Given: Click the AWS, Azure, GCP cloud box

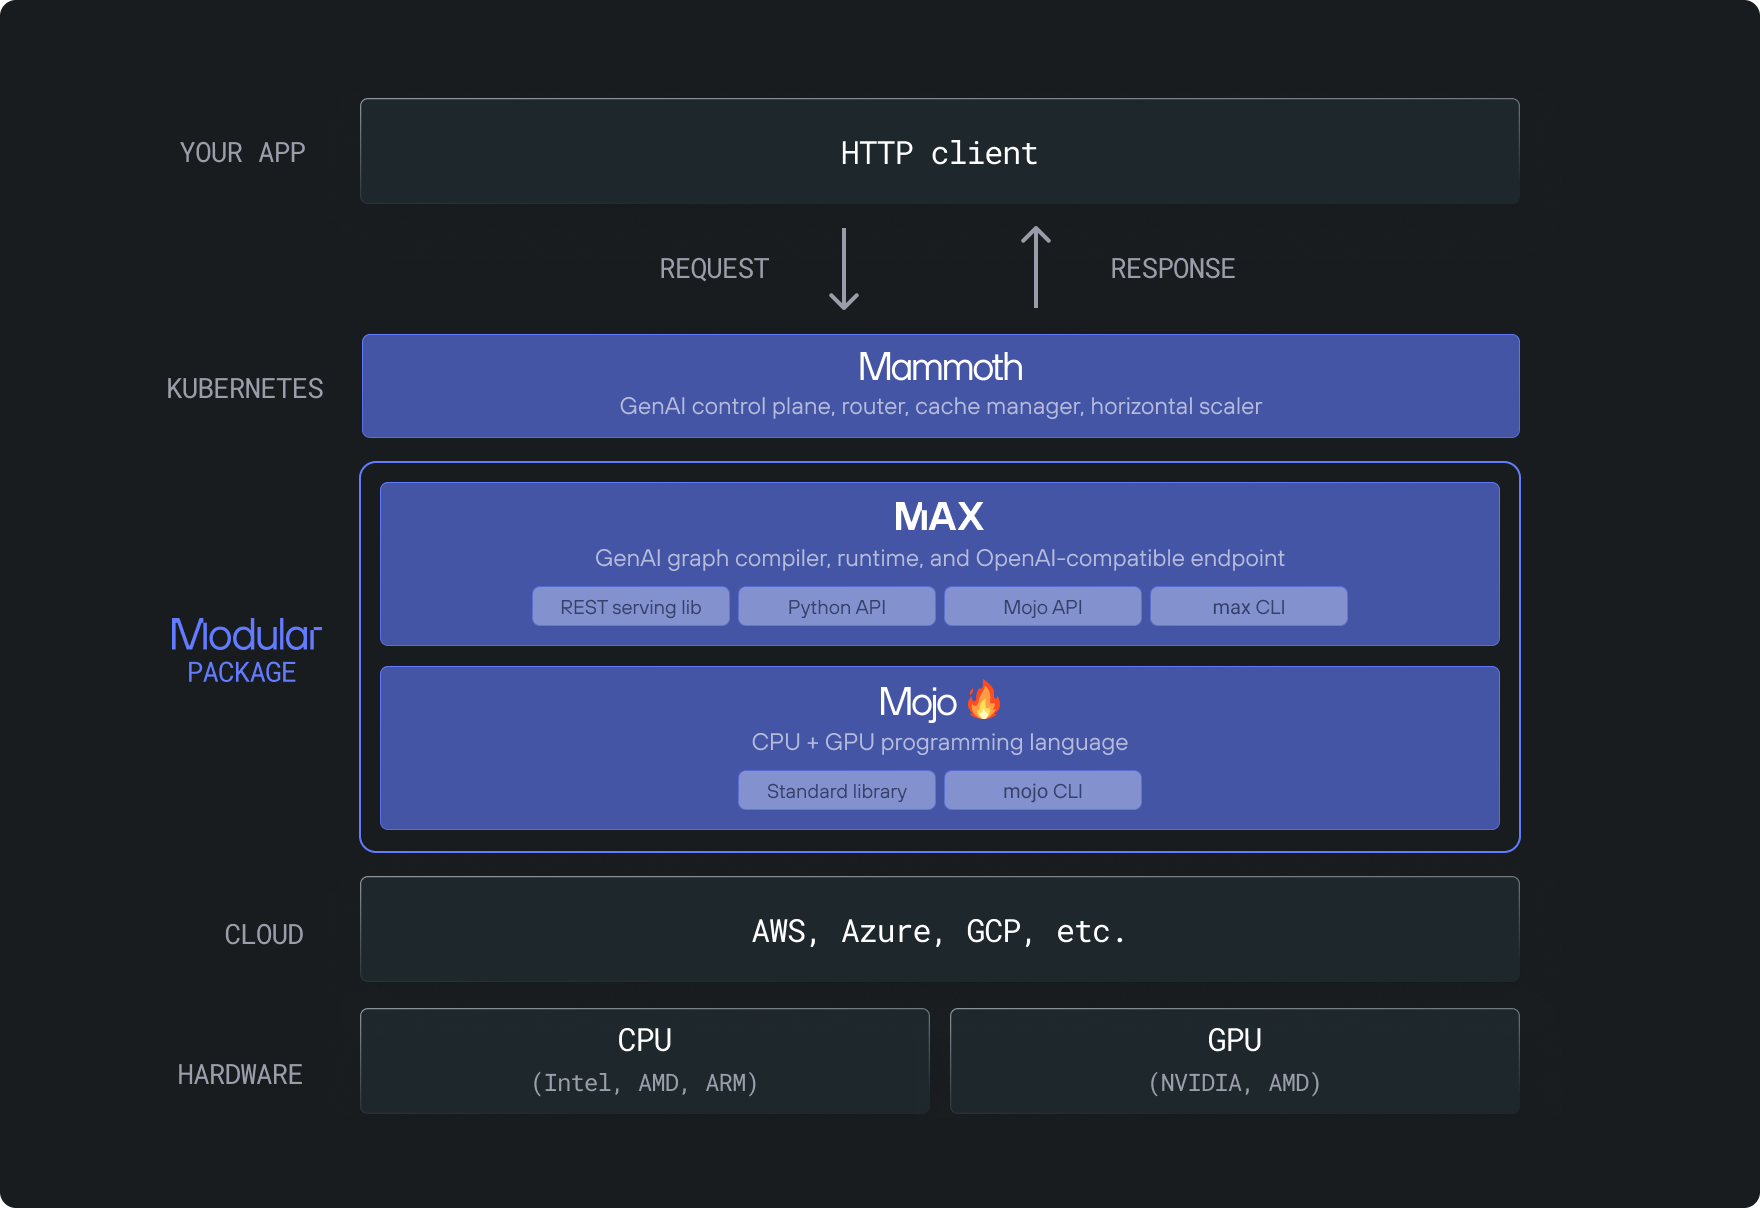Looking at the screenshot, I should (x=939, y=930).
